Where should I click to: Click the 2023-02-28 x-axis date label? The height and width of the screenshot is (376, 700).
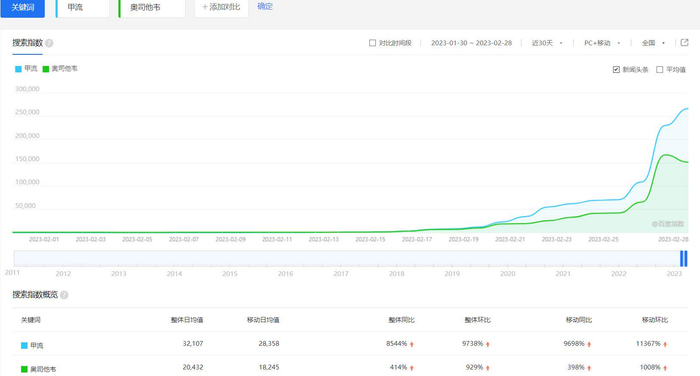(x=673, y=240)
